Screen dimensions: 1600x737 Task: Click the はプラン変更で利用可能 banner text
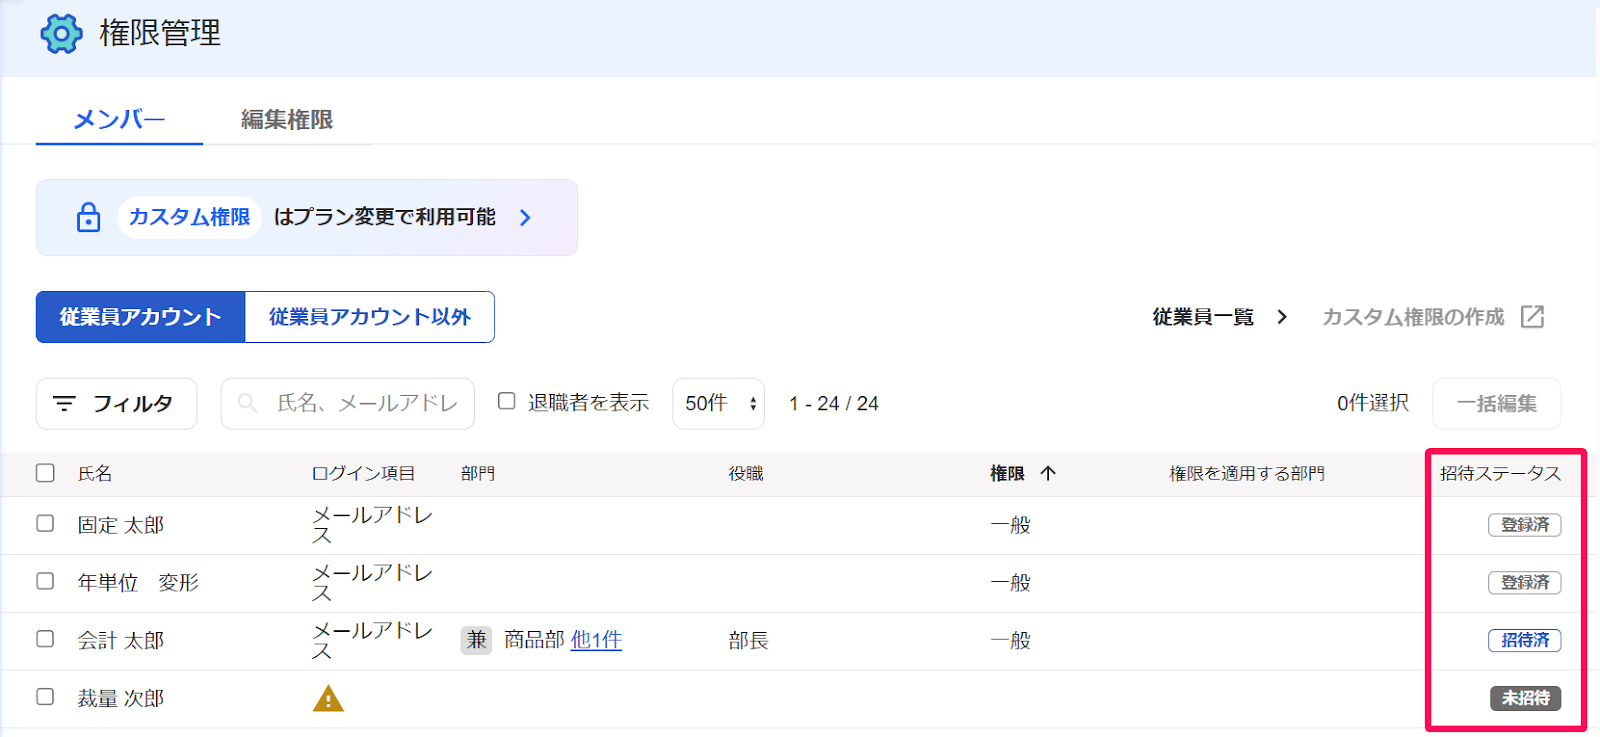click(385, 217)
